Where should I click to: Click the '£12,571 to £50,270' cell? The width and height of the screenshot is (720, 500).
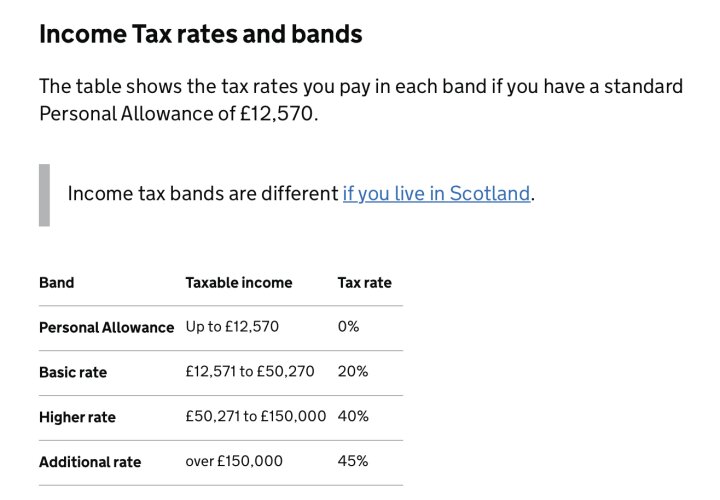pyautogui.click(x=250, y=371)
